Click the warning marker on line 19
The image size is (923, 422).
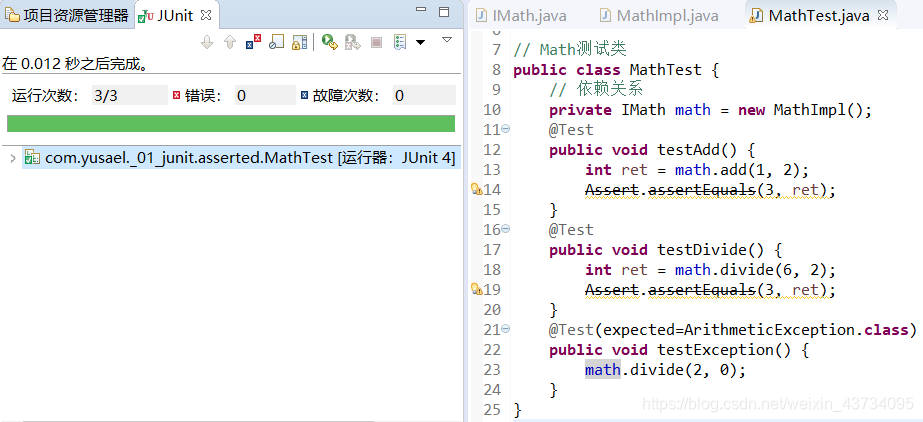[x=476, y=289]
